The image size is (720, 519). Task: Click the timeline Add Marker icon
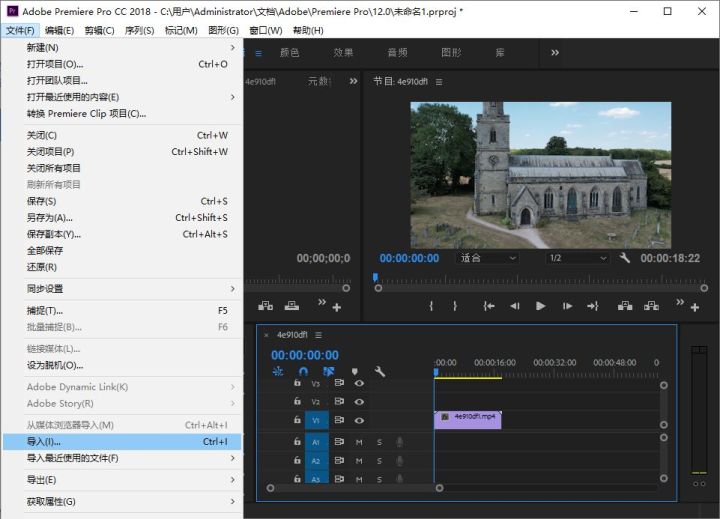(x=354, y=372)
